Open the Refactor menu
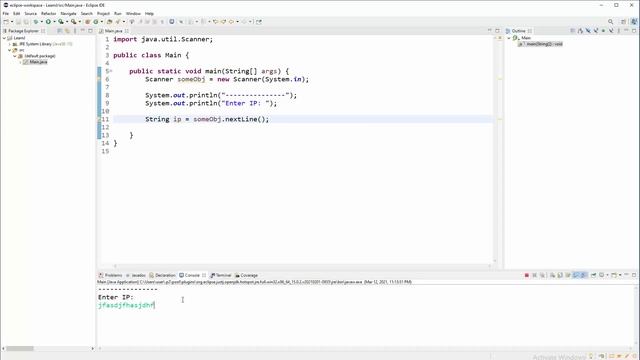 click(x=48, y=13)
